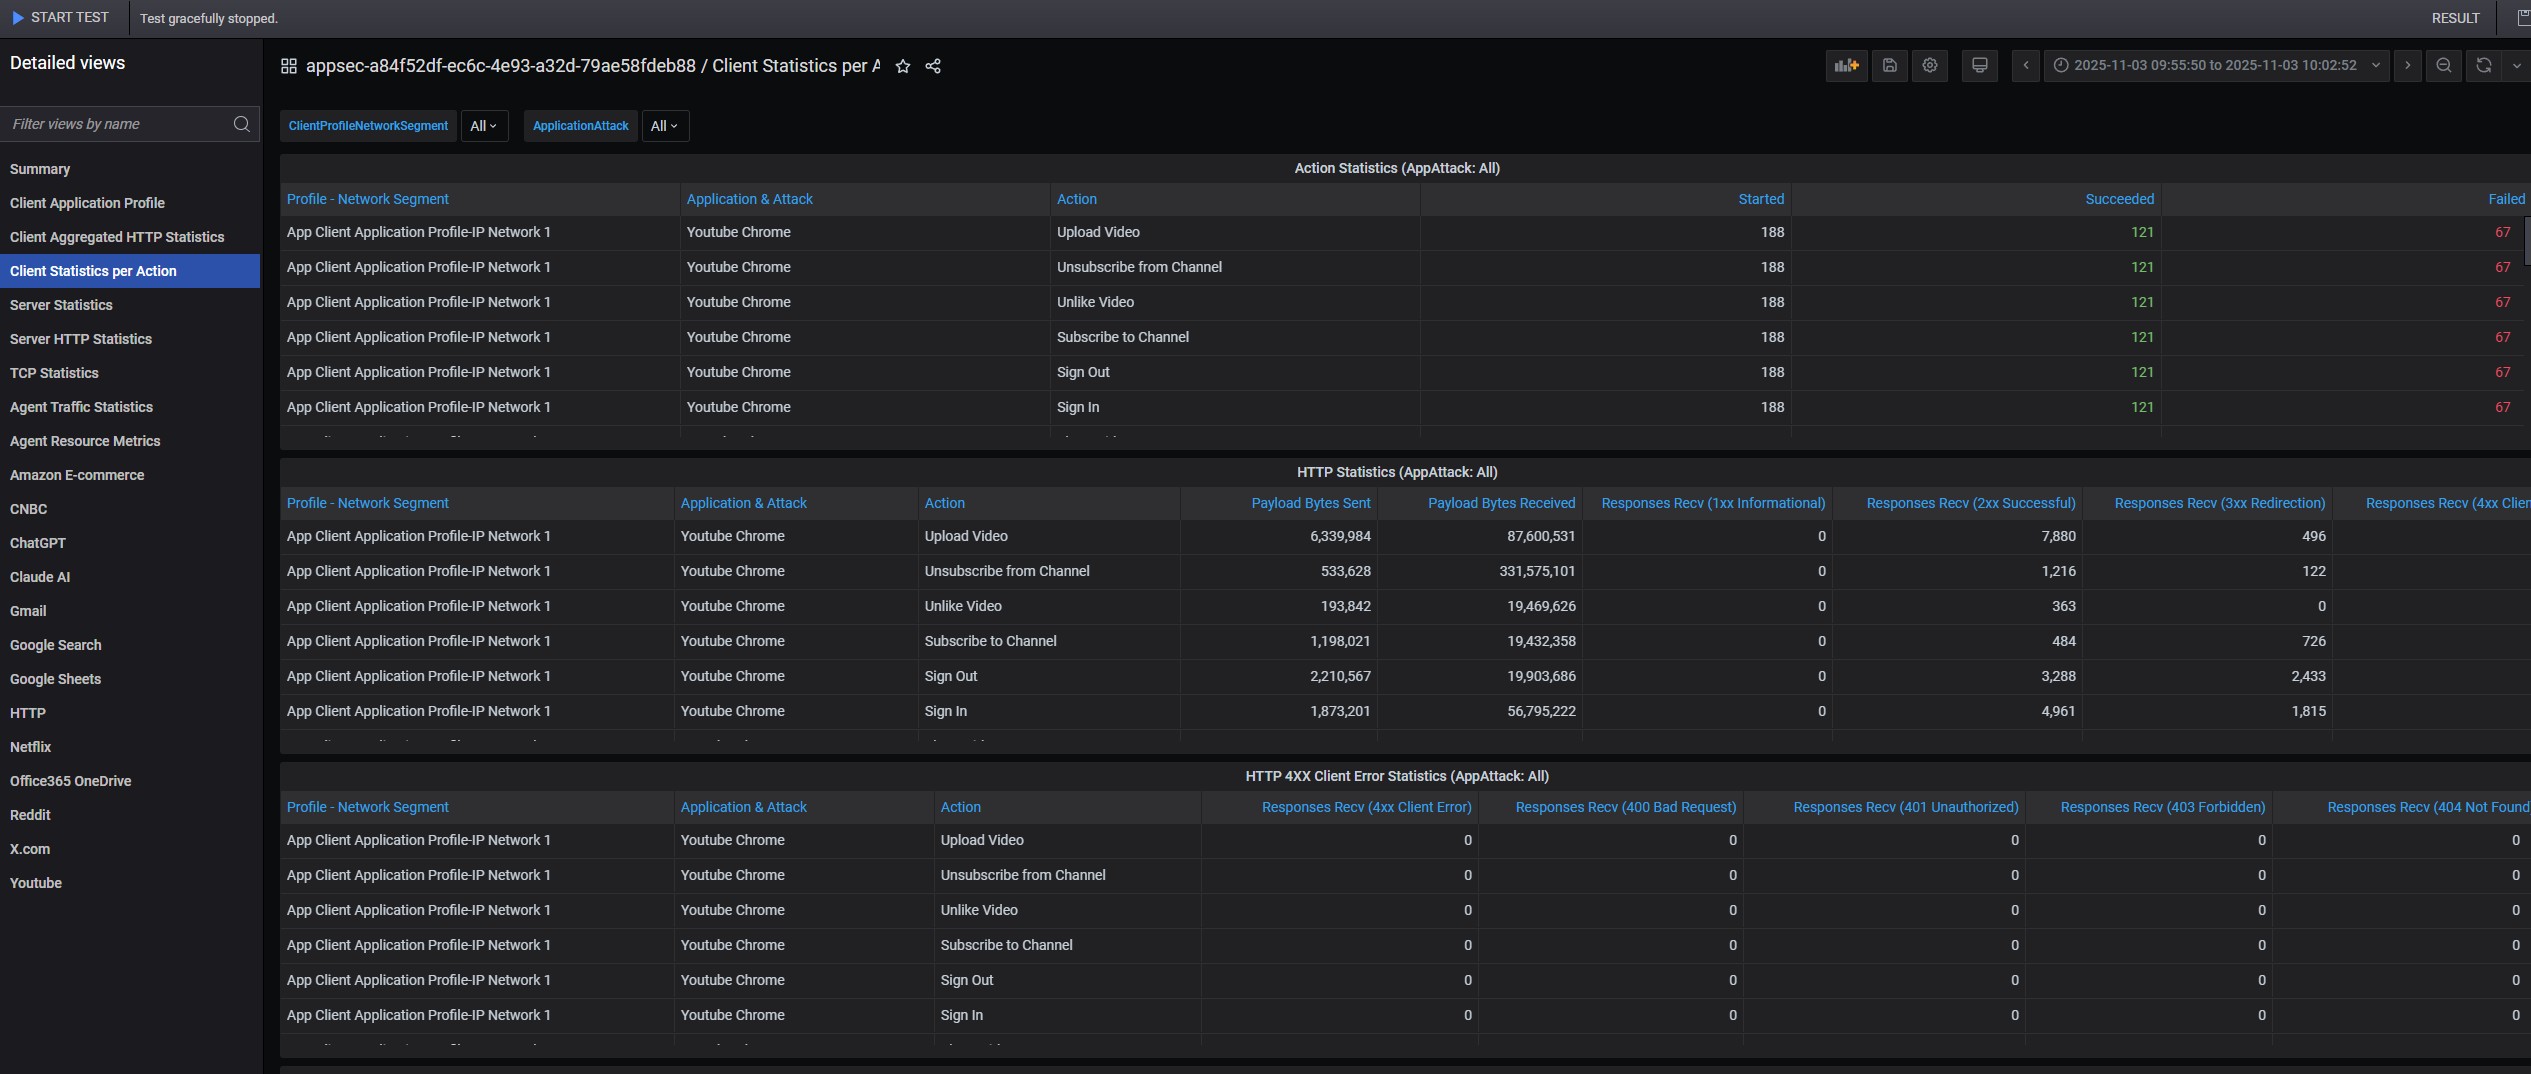Click the Add panel icon
The width and height of the screenshot is (2531, 1074).
coord(1846,66)
